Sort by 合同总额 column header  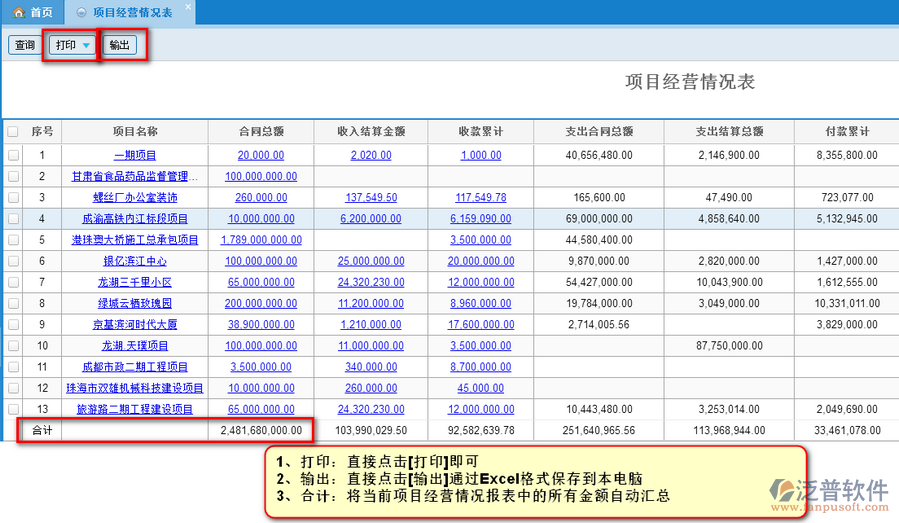point(260,132)
